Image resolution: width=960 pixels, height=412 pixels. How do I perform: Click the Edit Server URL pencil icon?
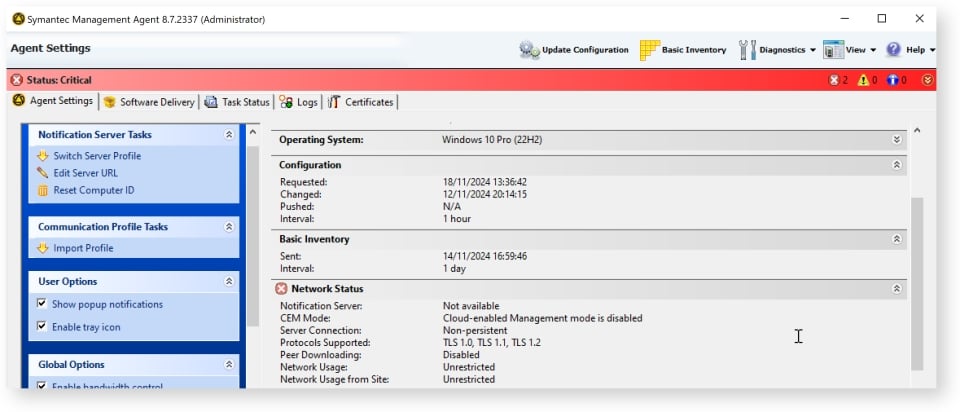click(42, 173)
